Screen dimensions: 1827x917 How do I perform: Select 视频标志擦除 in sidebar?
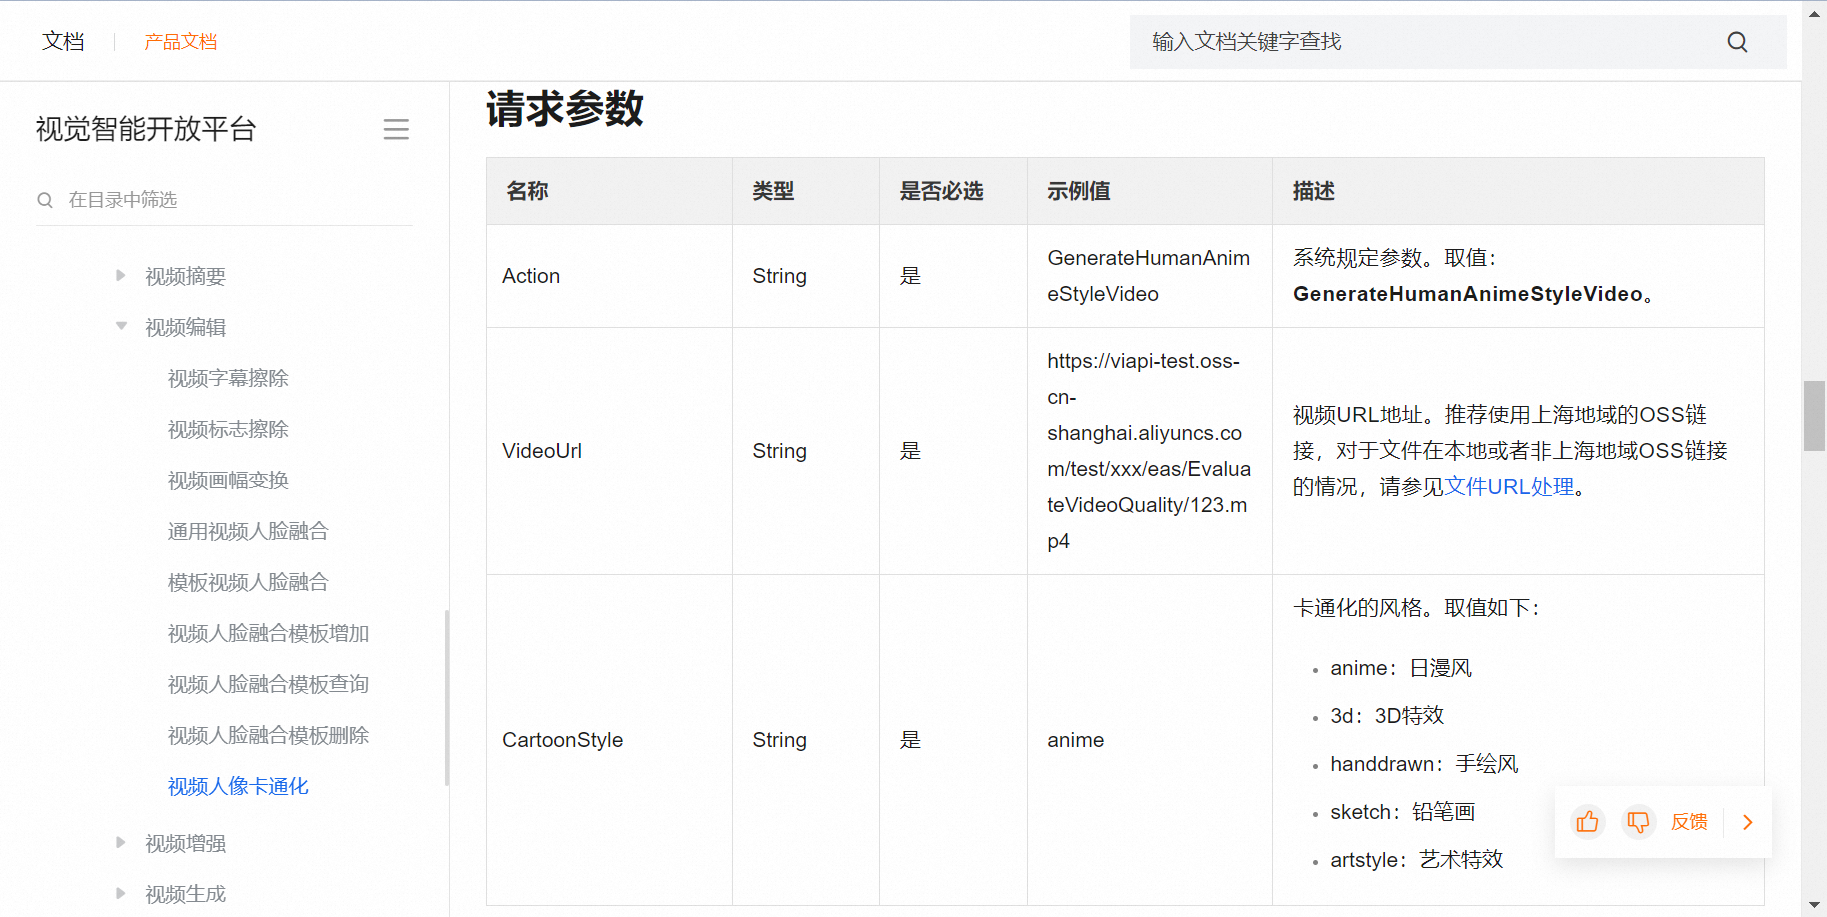228,429
